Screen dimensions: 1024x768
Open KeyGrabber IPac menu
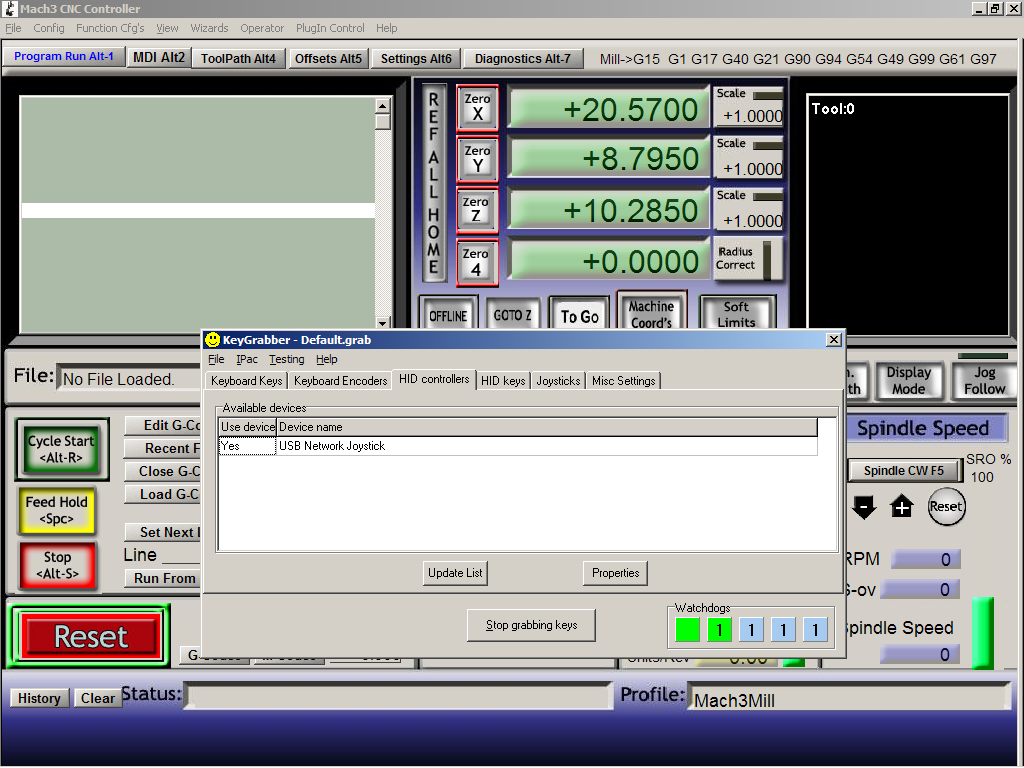[x=247, y=359]
